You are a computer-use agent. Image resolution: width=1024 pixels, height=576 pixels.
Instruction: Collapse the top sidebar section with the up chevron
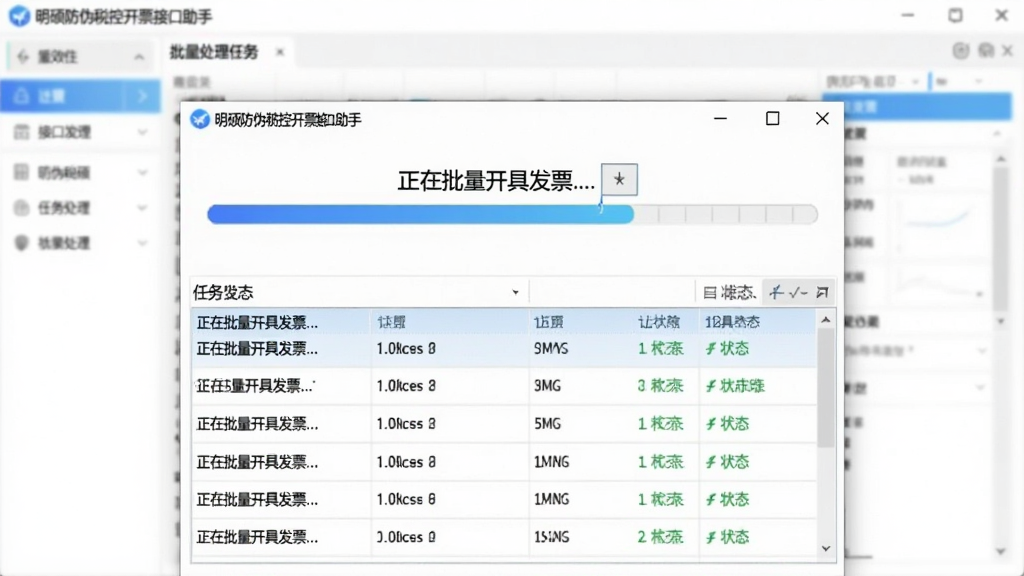tap(139, 57)
